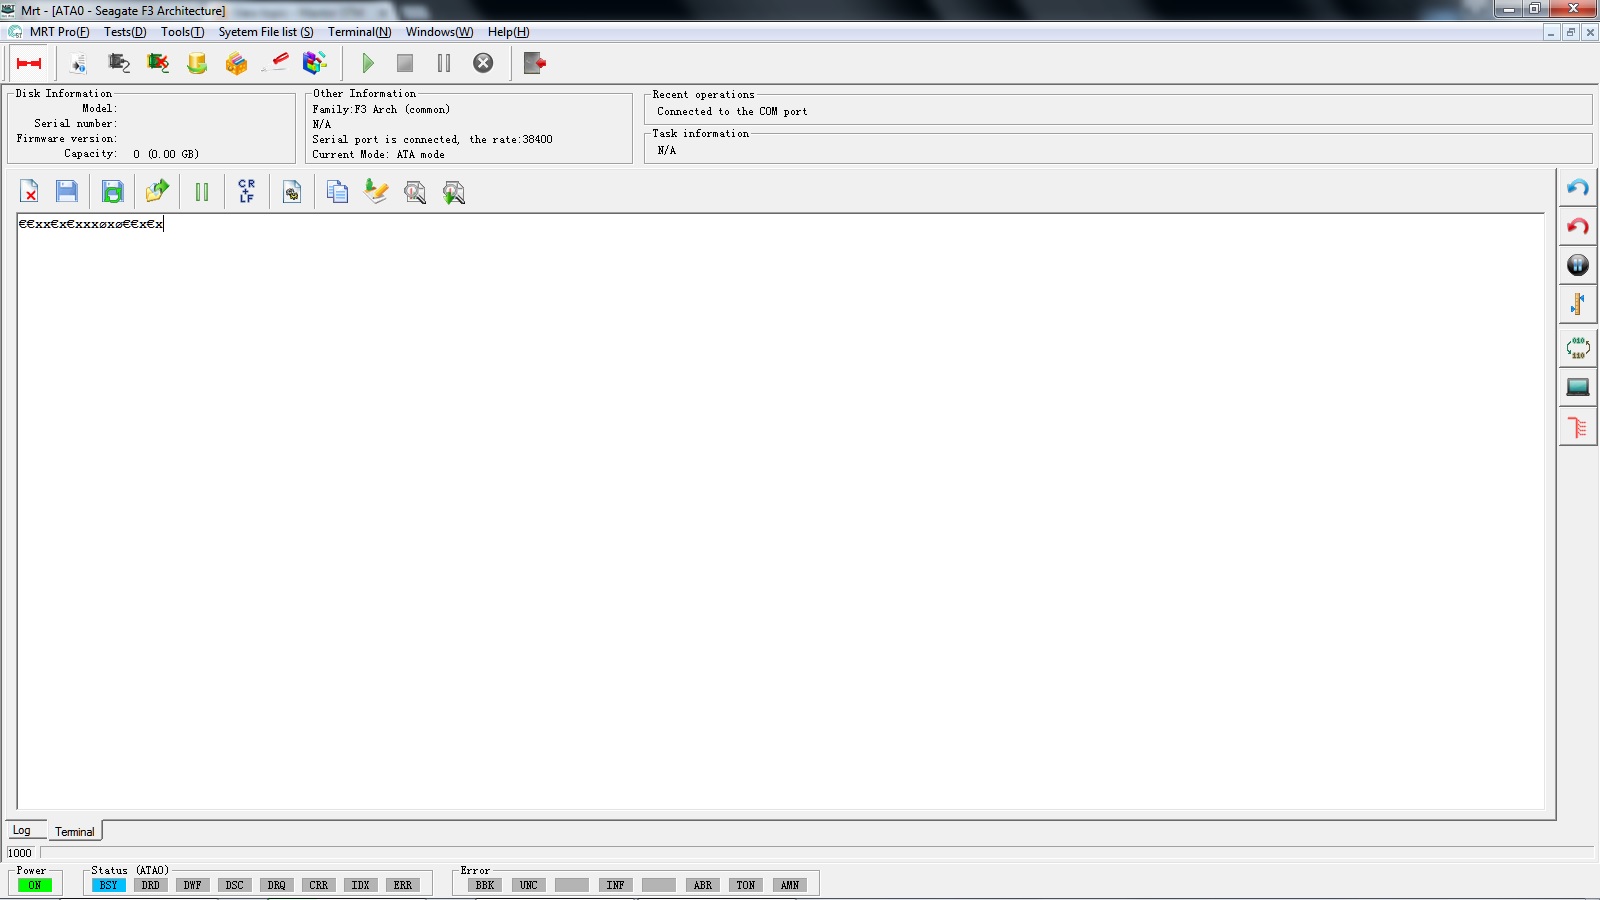Click the INF error indicator

point(616,885)
